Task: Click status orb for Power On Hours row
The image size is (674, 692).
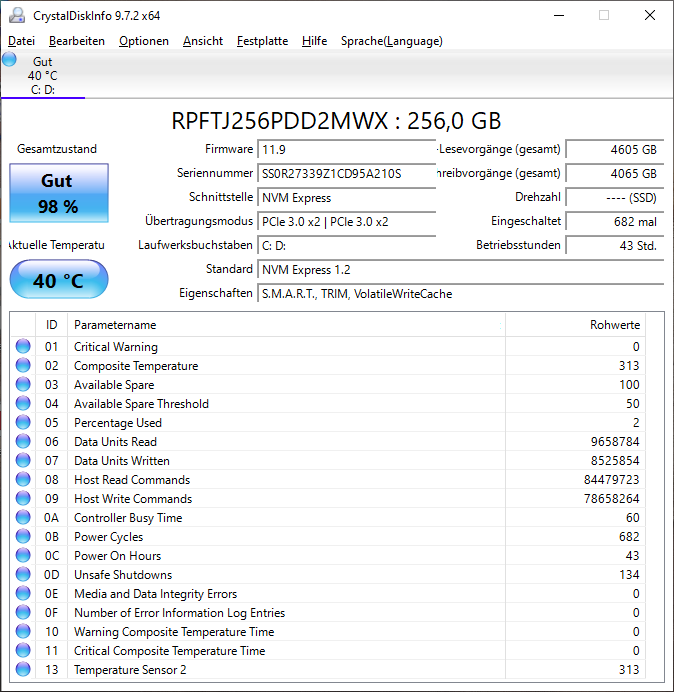Action: [x=23, y=555]
